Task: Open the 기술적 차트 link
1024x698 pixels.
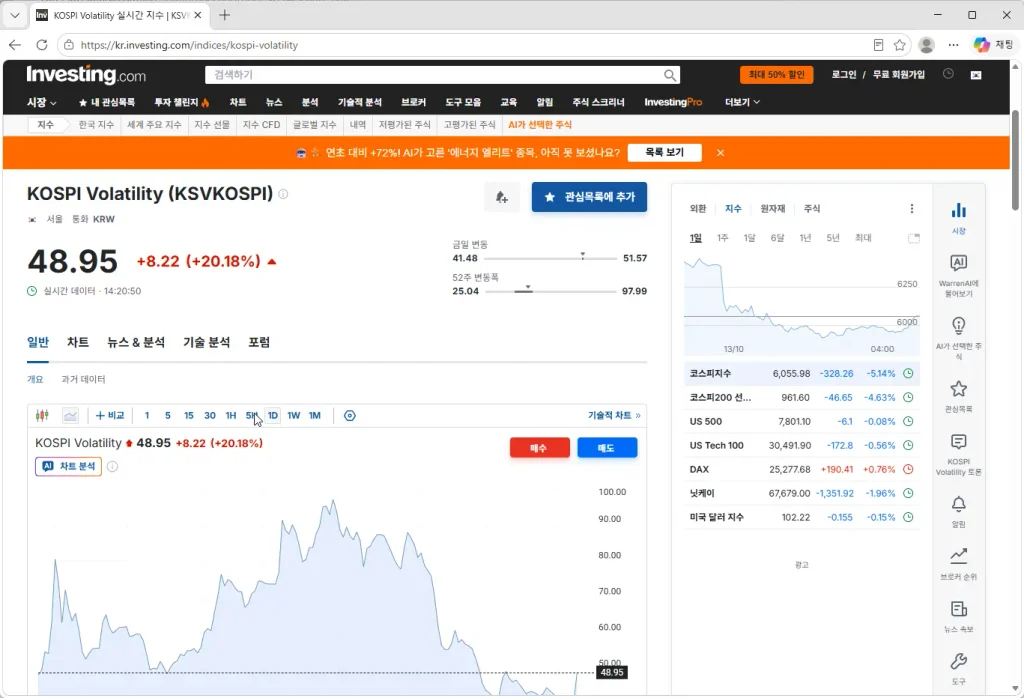Action: click(x=614, y=415)
